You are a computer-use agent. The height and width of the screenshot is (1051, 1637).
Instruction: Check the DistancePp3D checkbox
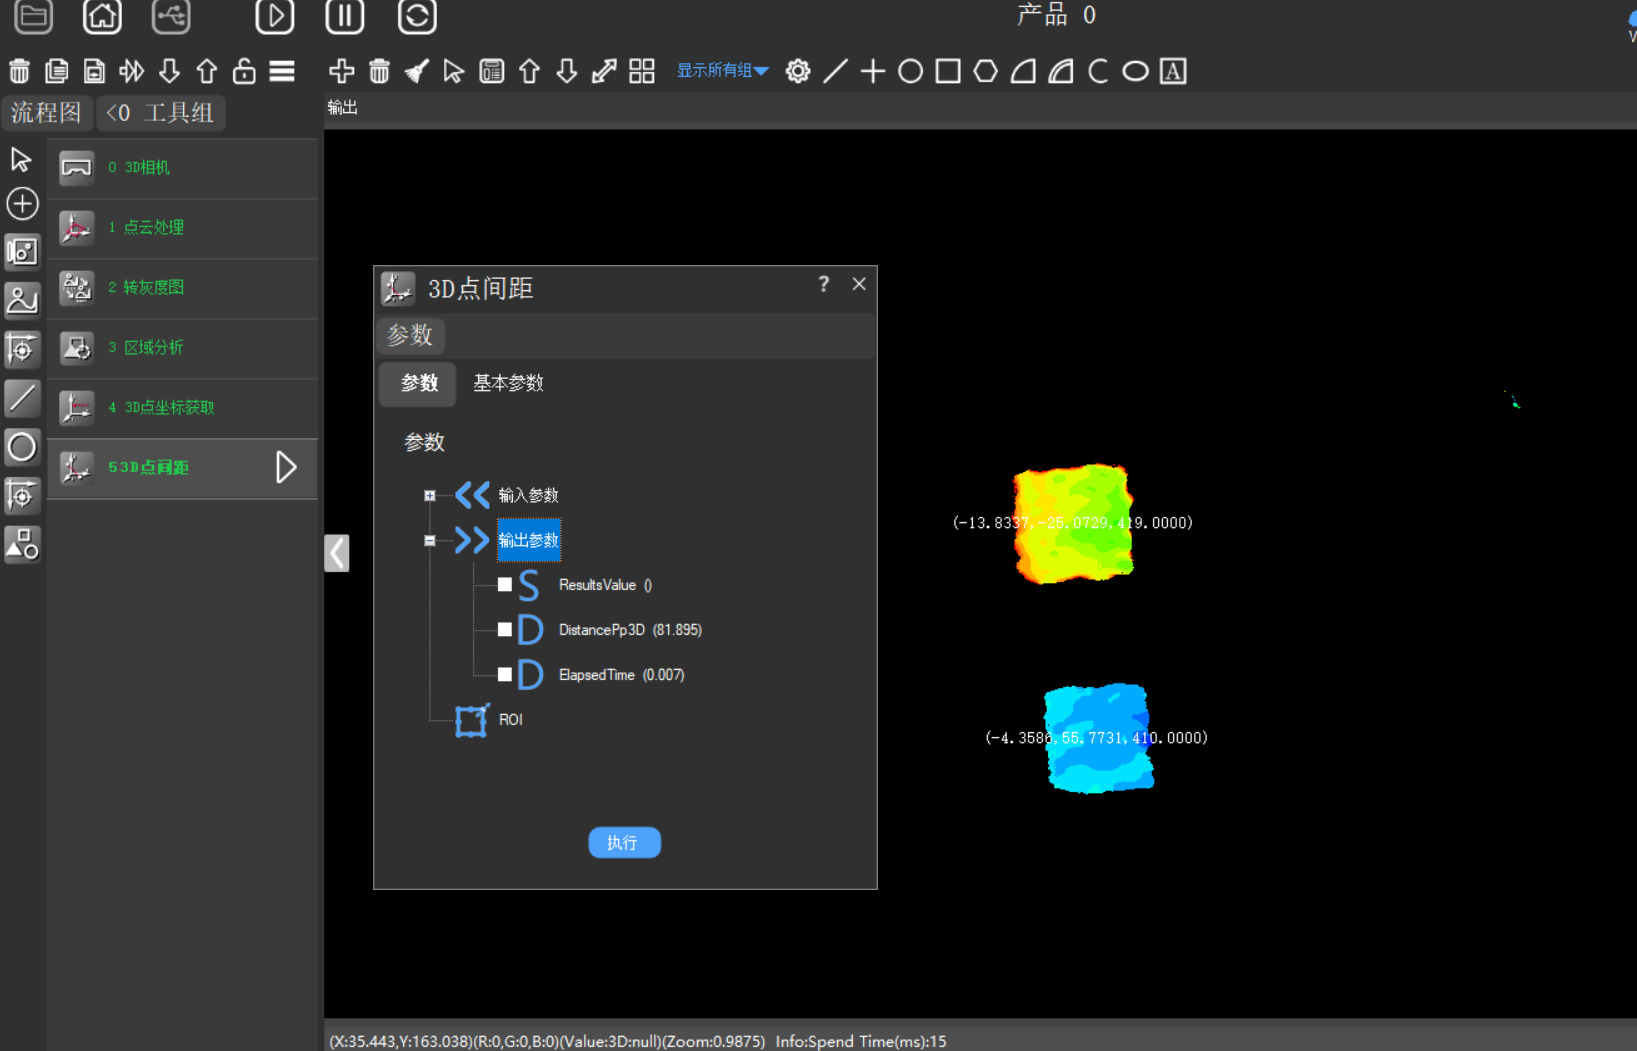505,630
